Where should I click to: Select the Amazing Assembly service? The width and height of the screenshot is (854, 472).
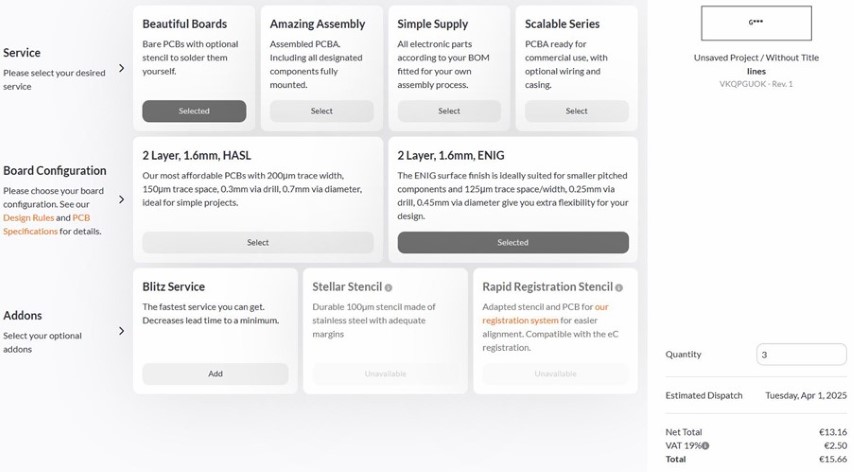pyautogui.click(x=321, y=111)
